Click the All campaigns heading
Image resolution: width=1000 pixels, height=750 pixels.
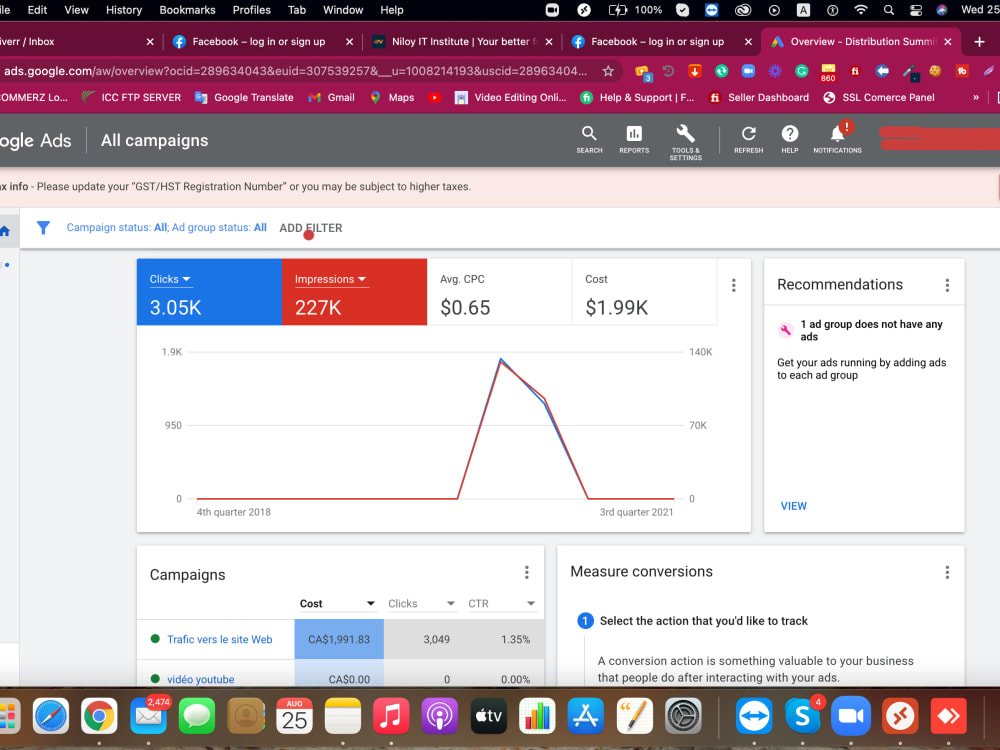154,140
